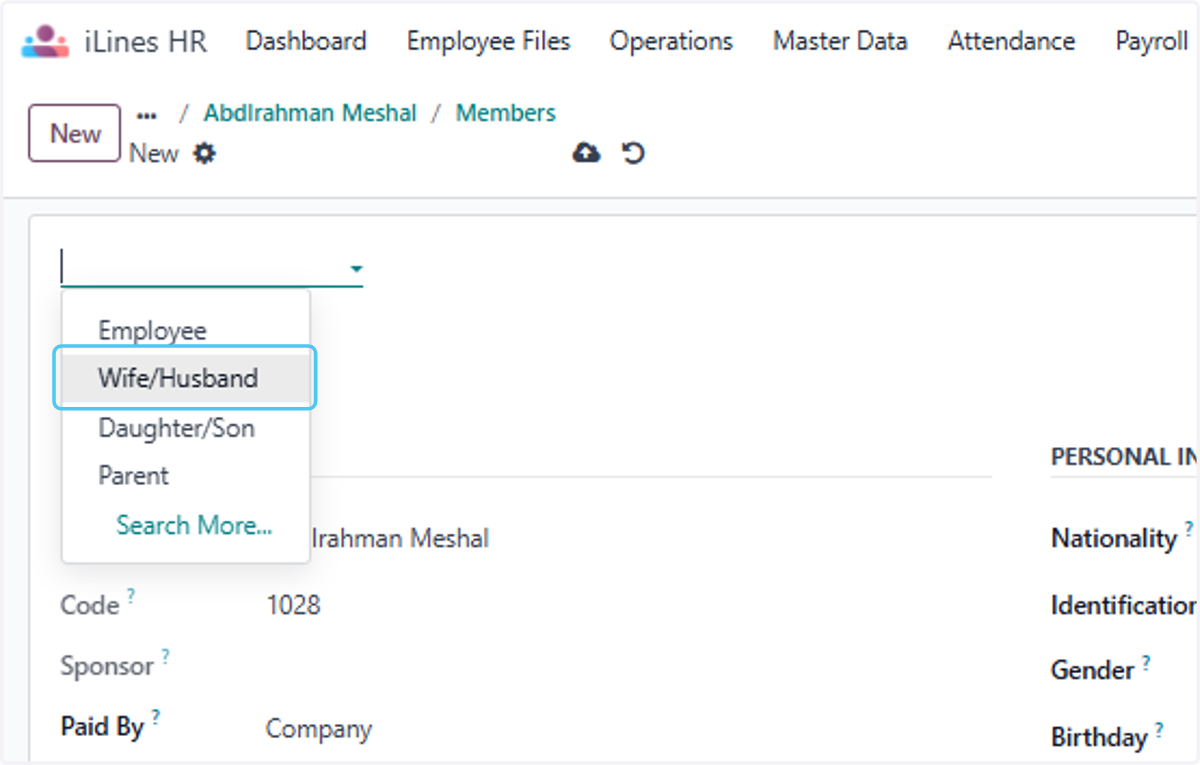Click the help mark beside Nationality
Viewport: 1200px width, 765px height.
[1189, 528]
